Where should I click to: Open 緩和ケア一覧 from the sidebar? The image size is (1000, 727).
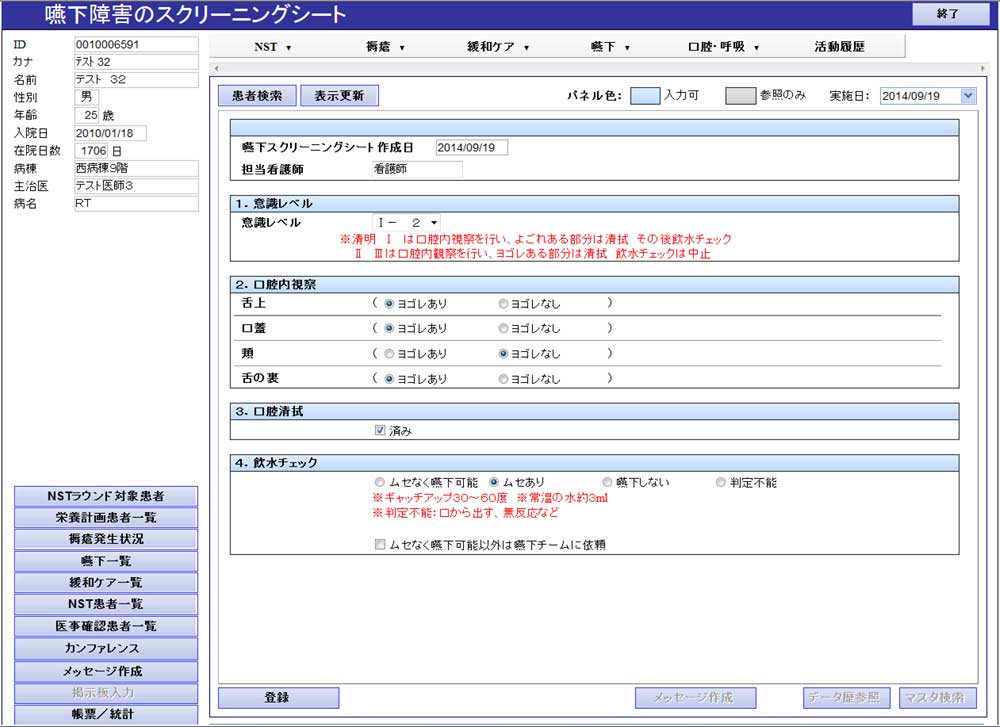pyautogui.click(x=106, y=583)
